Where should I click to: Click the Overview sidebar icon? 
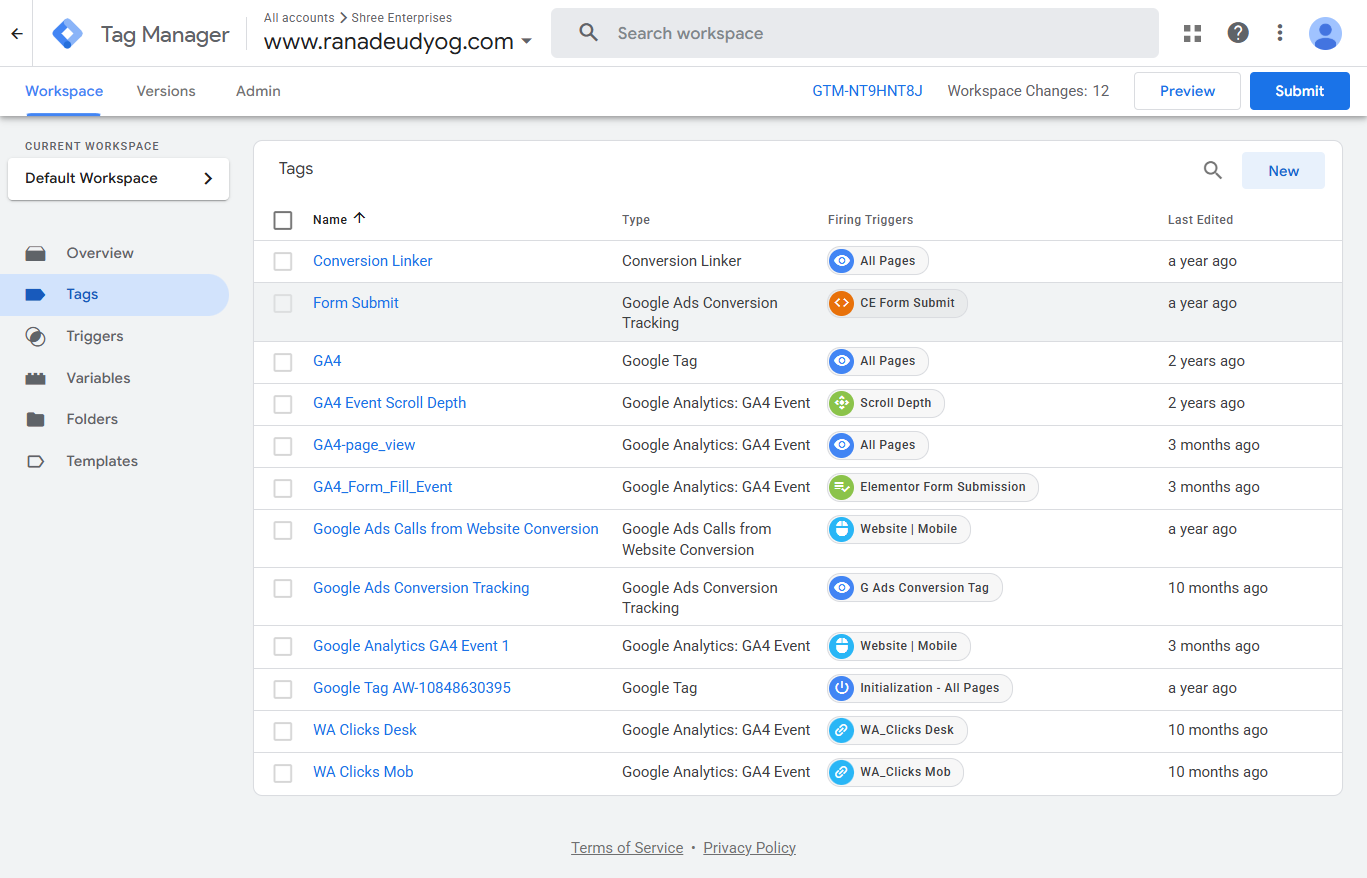pyautogui.click(x=36, y=253)
